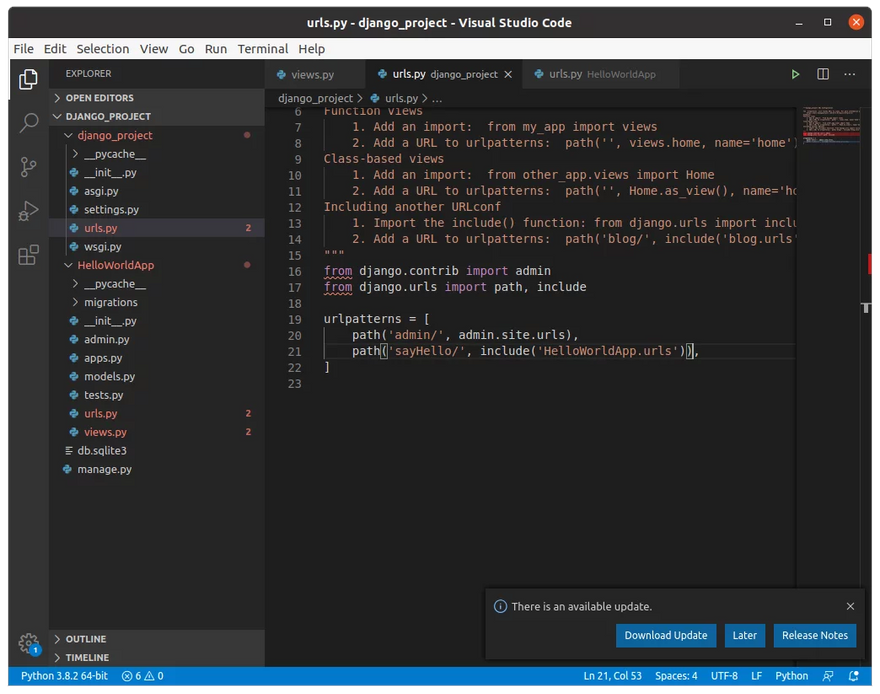Open settings.py in the explorer
Image resolution: width=880 pixels, height=694 pixels.
click(111, 210)
